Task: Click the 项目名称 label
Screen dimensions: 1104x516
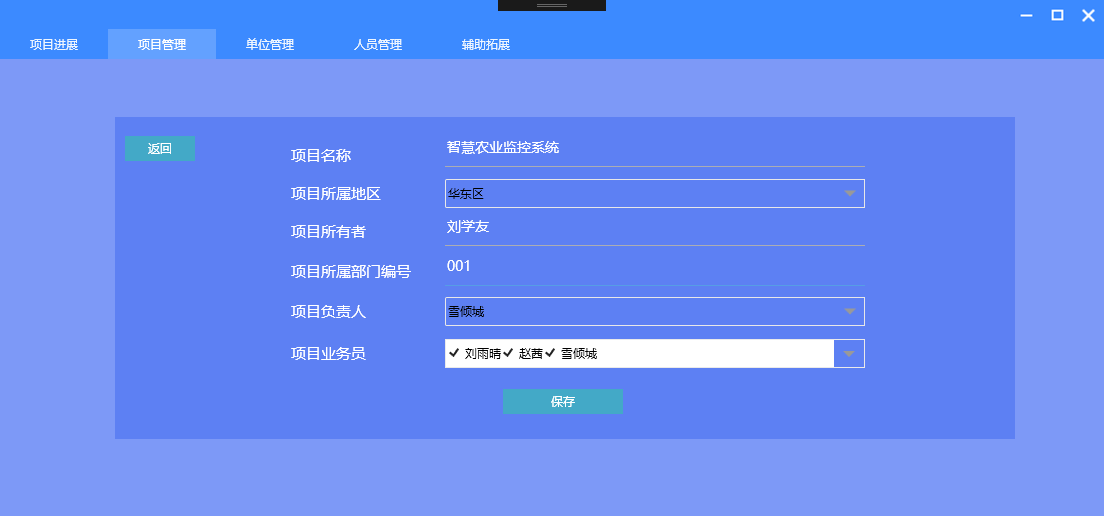Action: click(x=321, y=156)
